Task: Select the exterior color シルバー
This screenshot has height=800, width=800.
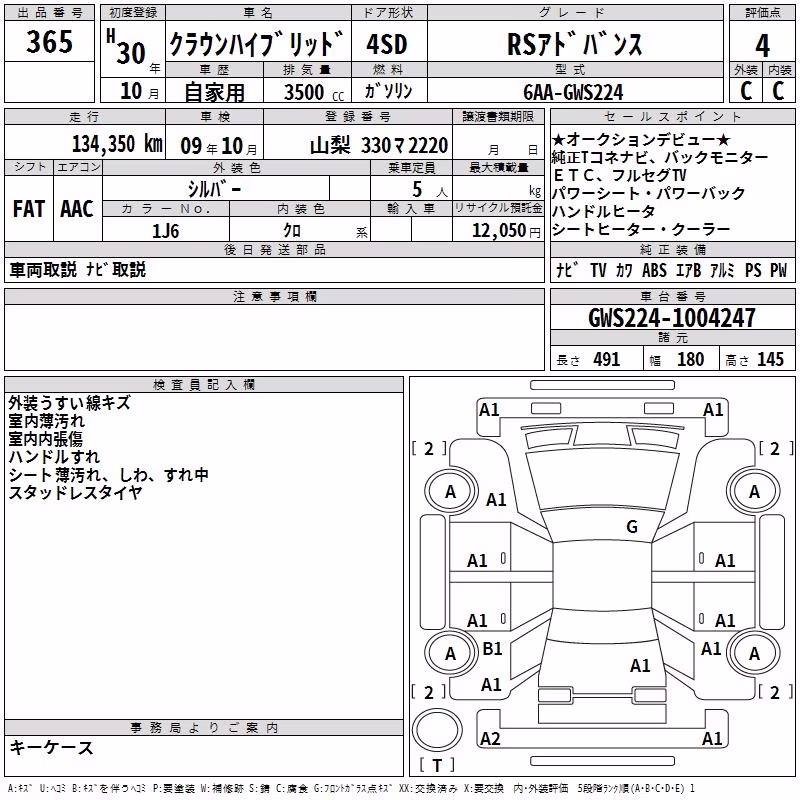Action: [x=215, y=189]
